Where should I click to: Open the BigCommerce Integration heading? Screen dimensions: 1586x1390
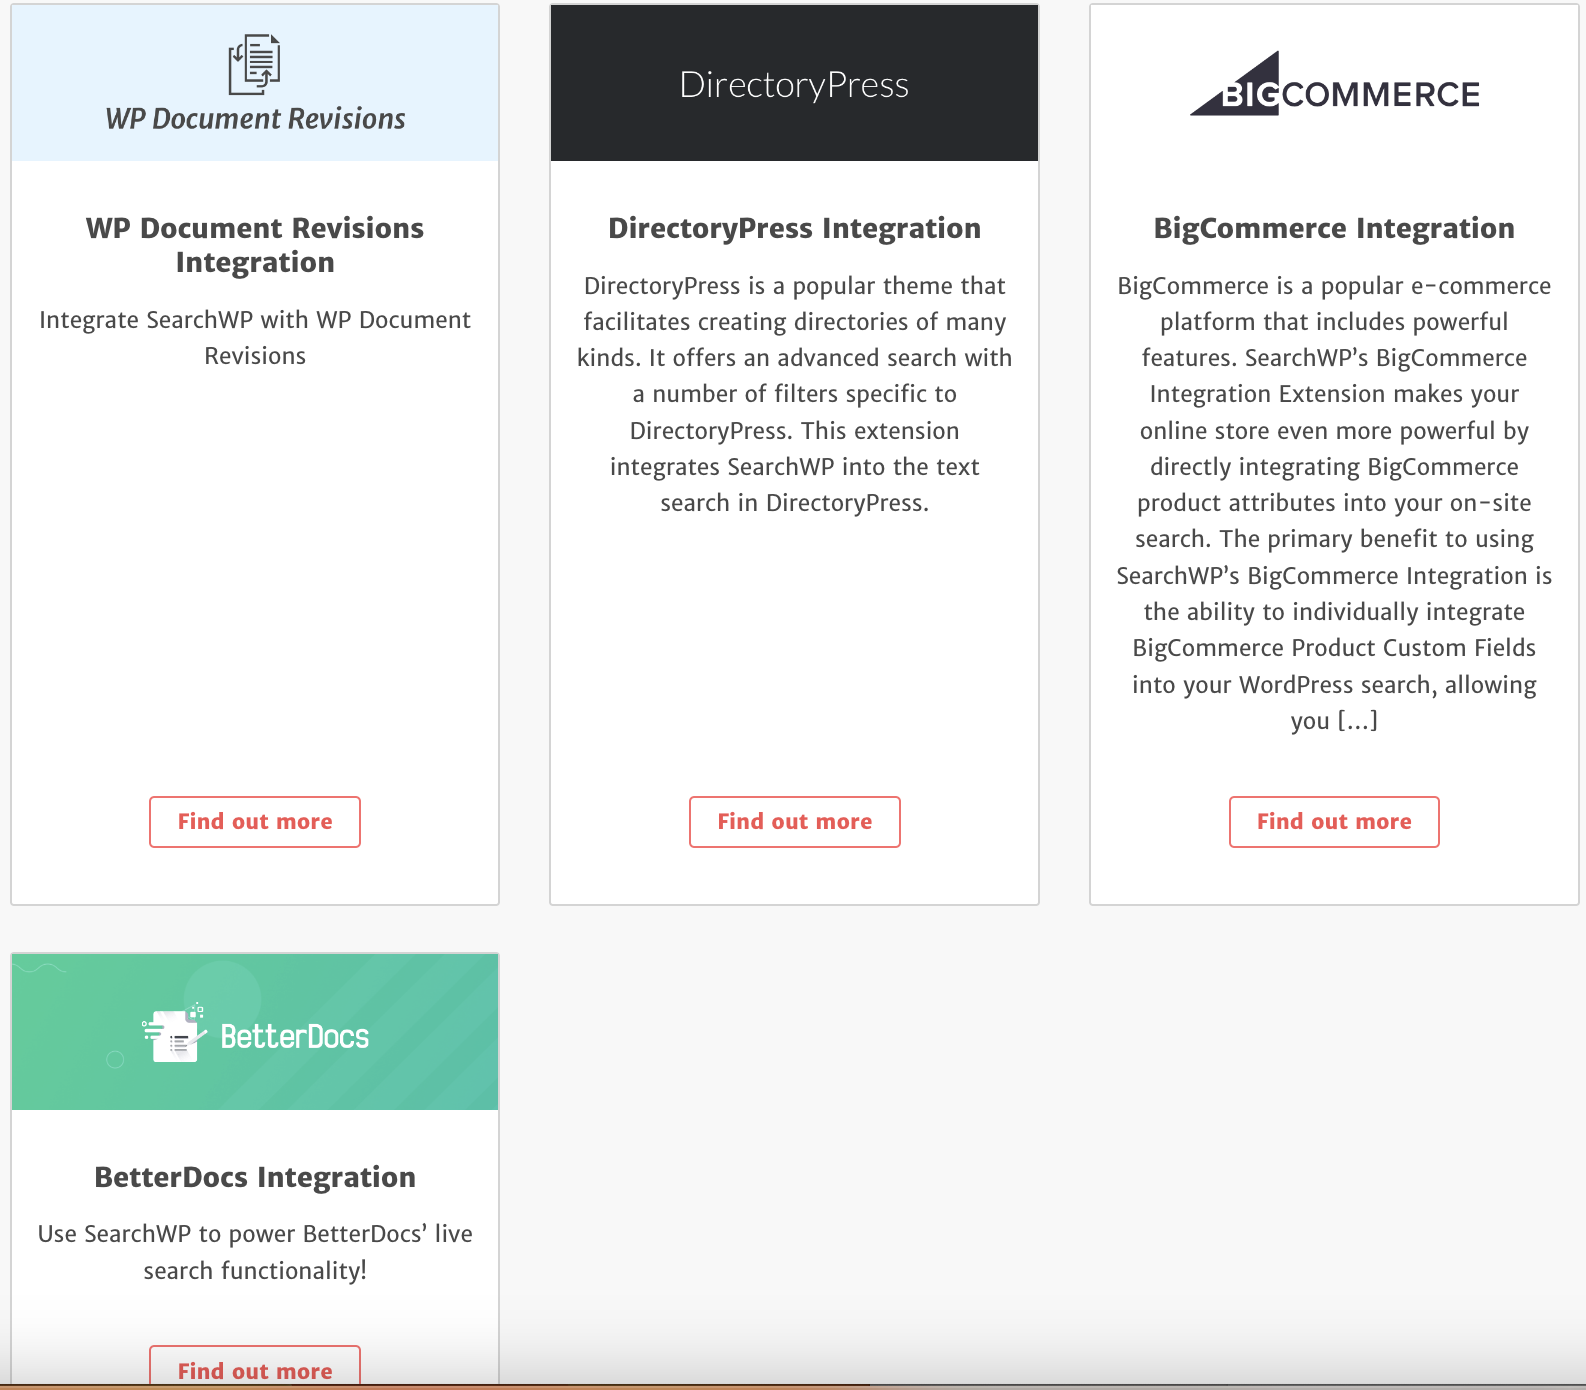click(x=1334, y=228)
